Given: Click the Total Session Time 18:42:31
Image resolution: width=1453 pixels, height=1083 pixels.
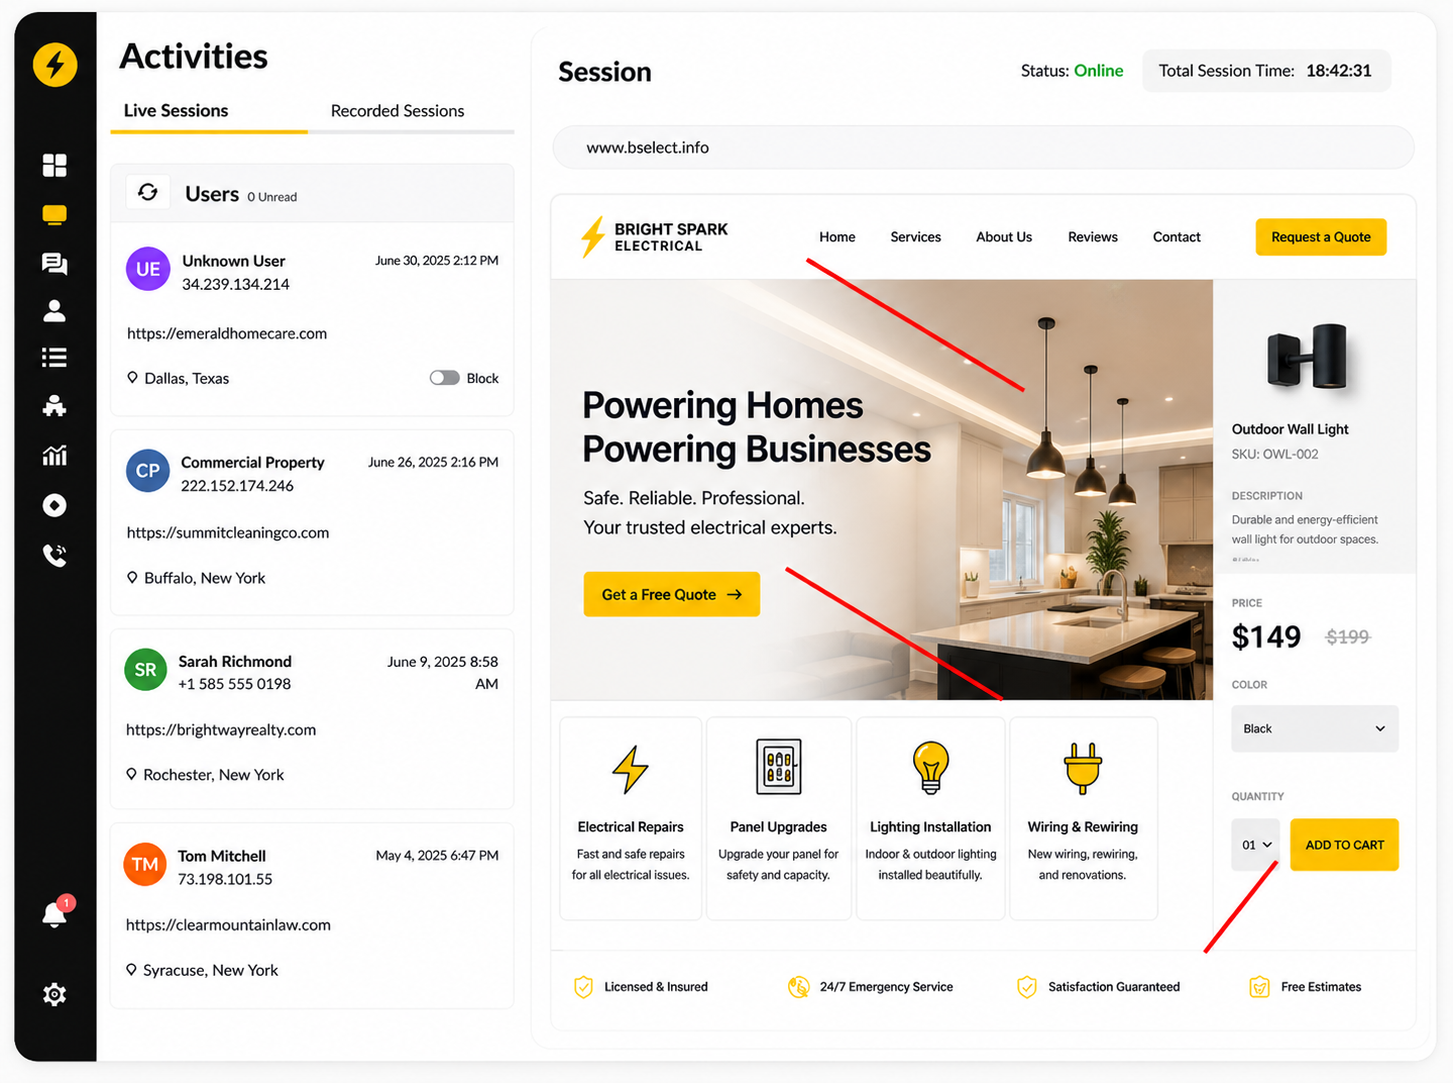Looking at the screenshot, I should click(x=1265, y=71).
